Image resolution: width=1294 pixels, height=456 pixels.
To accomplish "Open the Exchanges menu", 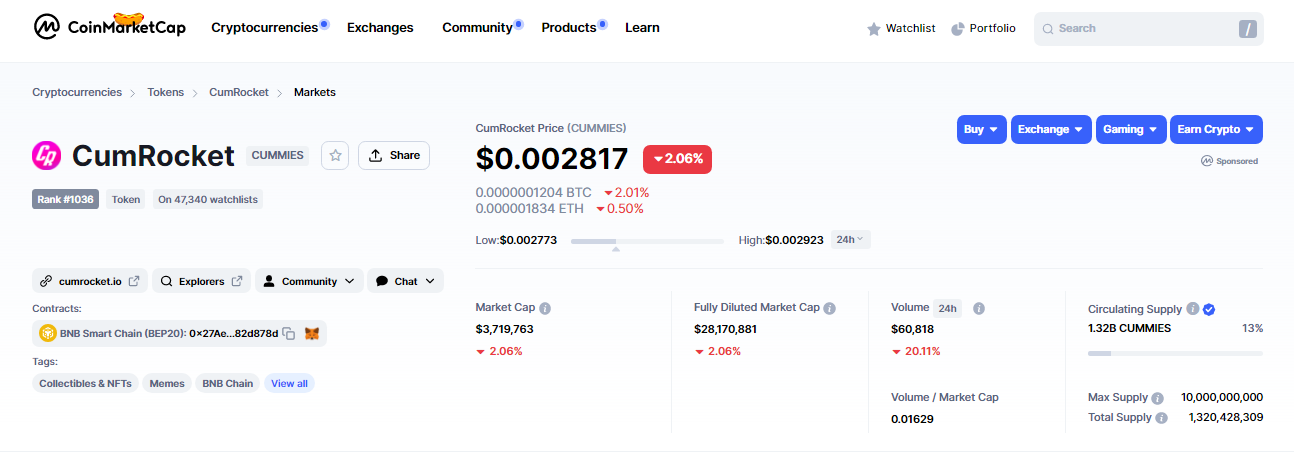I will point(380,28).
